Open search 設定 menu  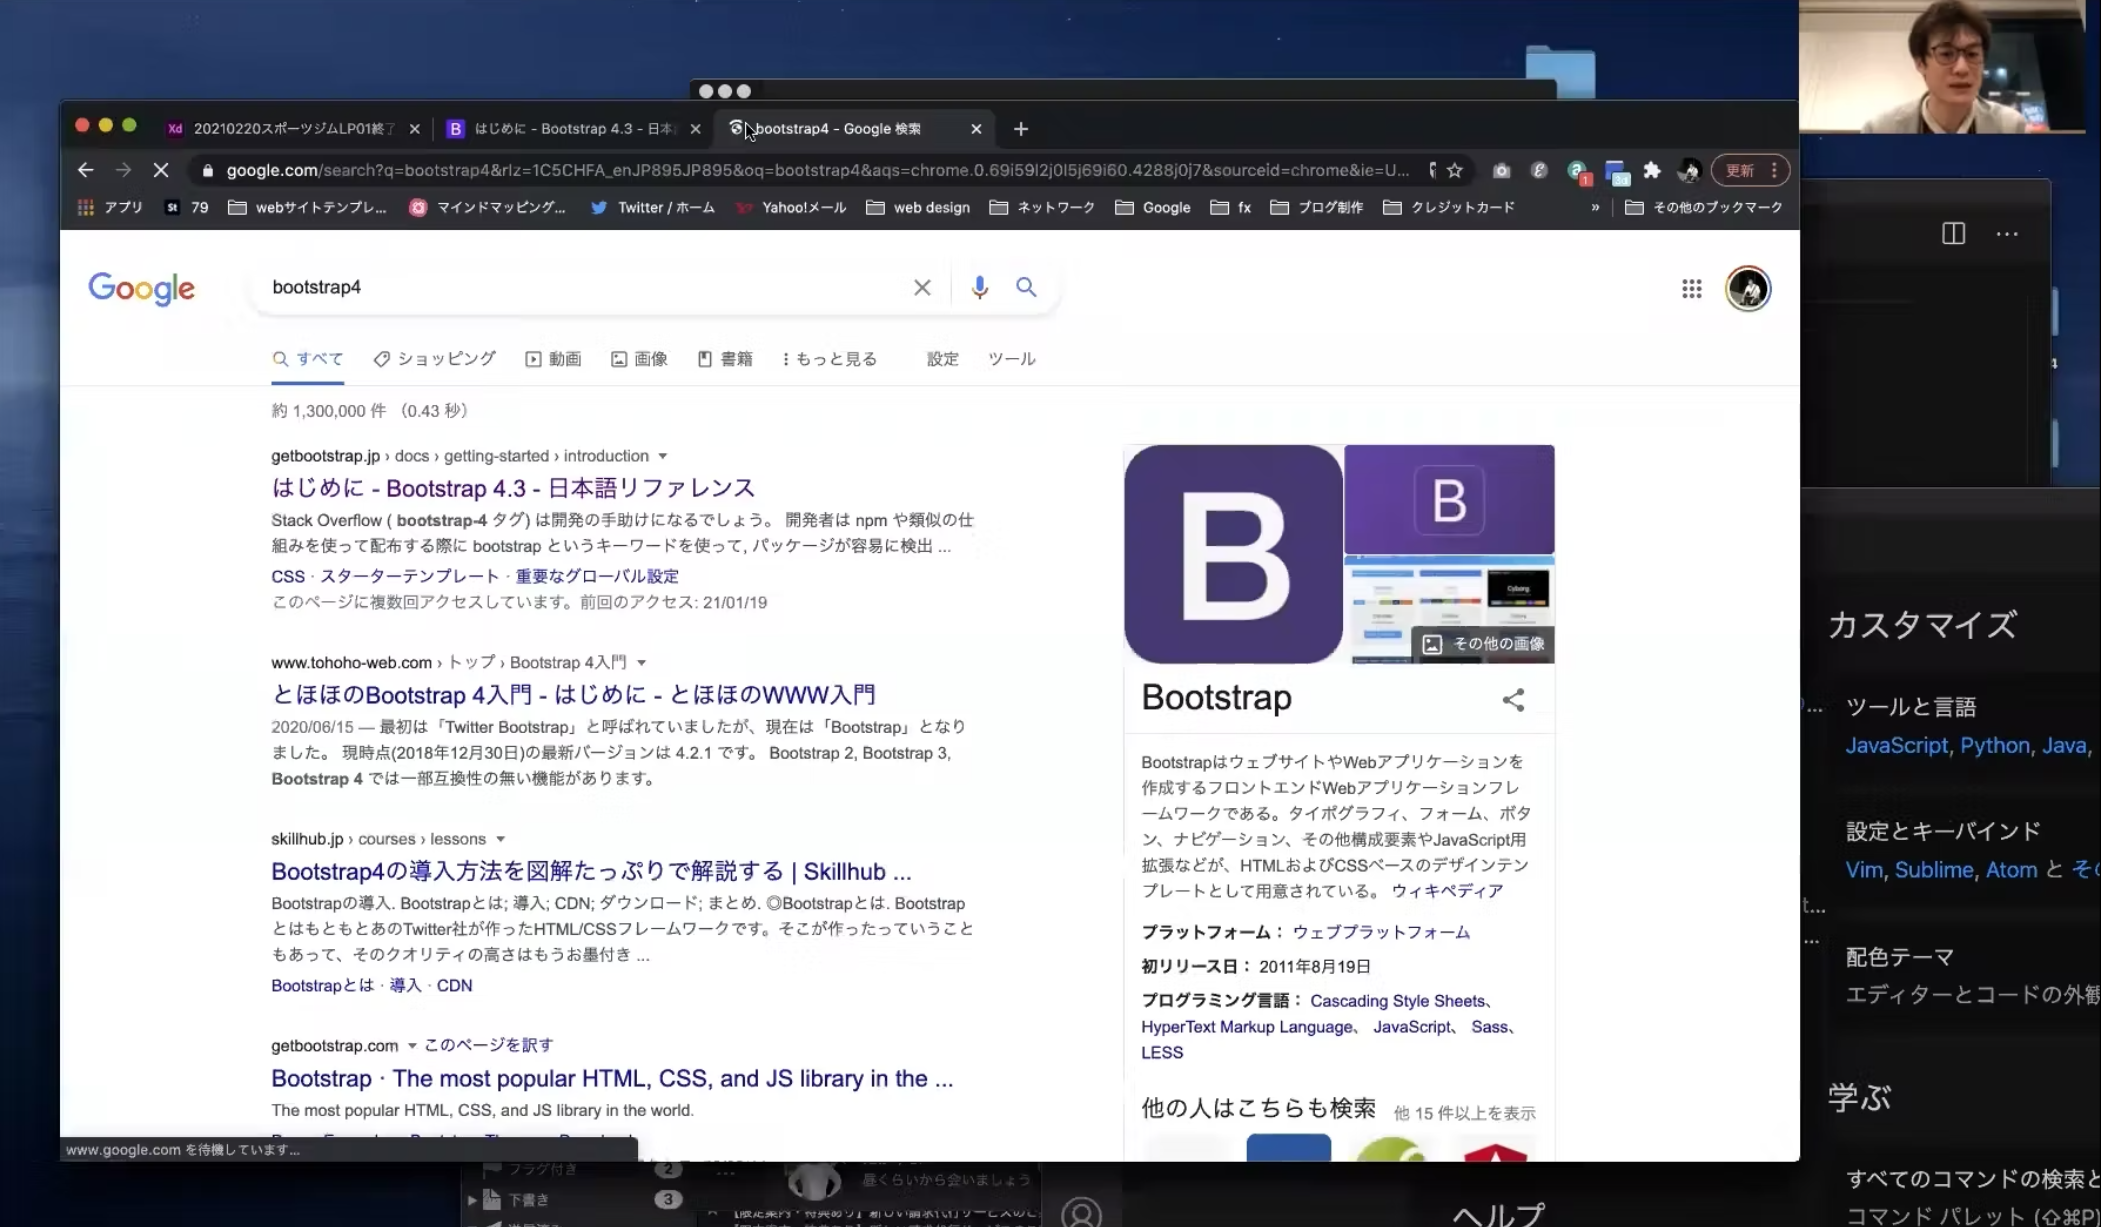click(942, 359)
